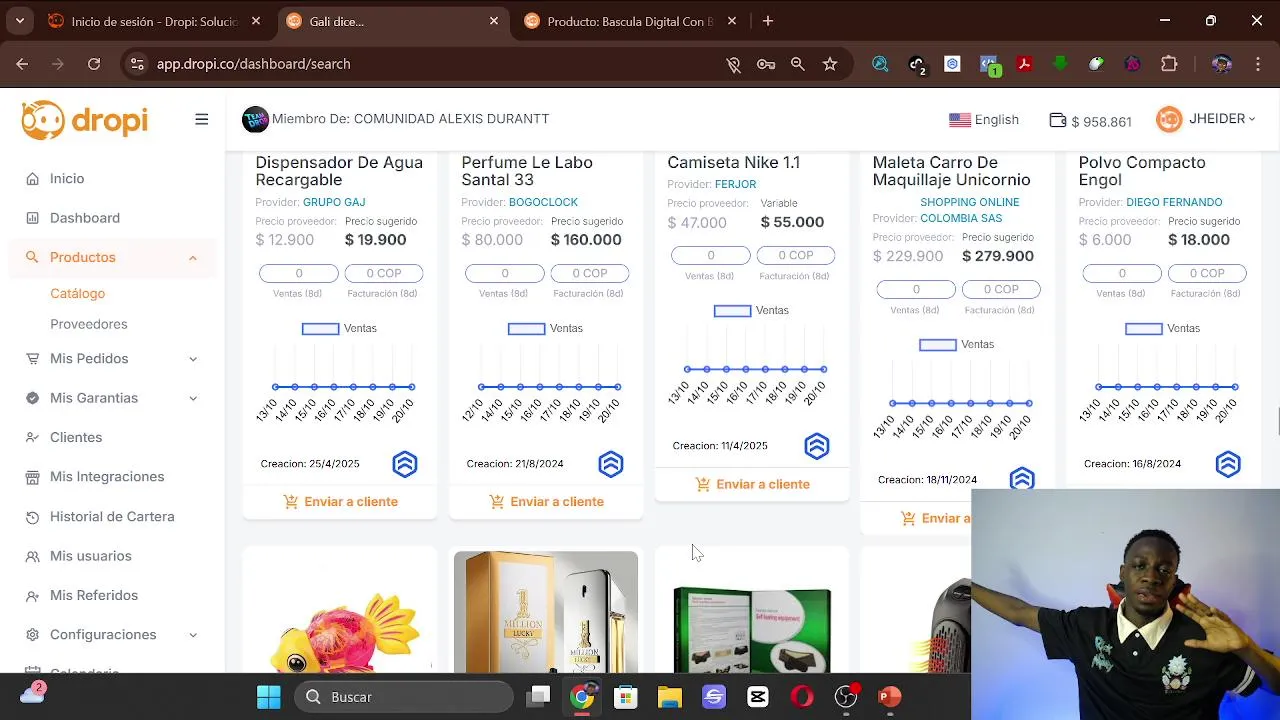Switch to Inicio de sesión Dropi tab

[155, 21]
